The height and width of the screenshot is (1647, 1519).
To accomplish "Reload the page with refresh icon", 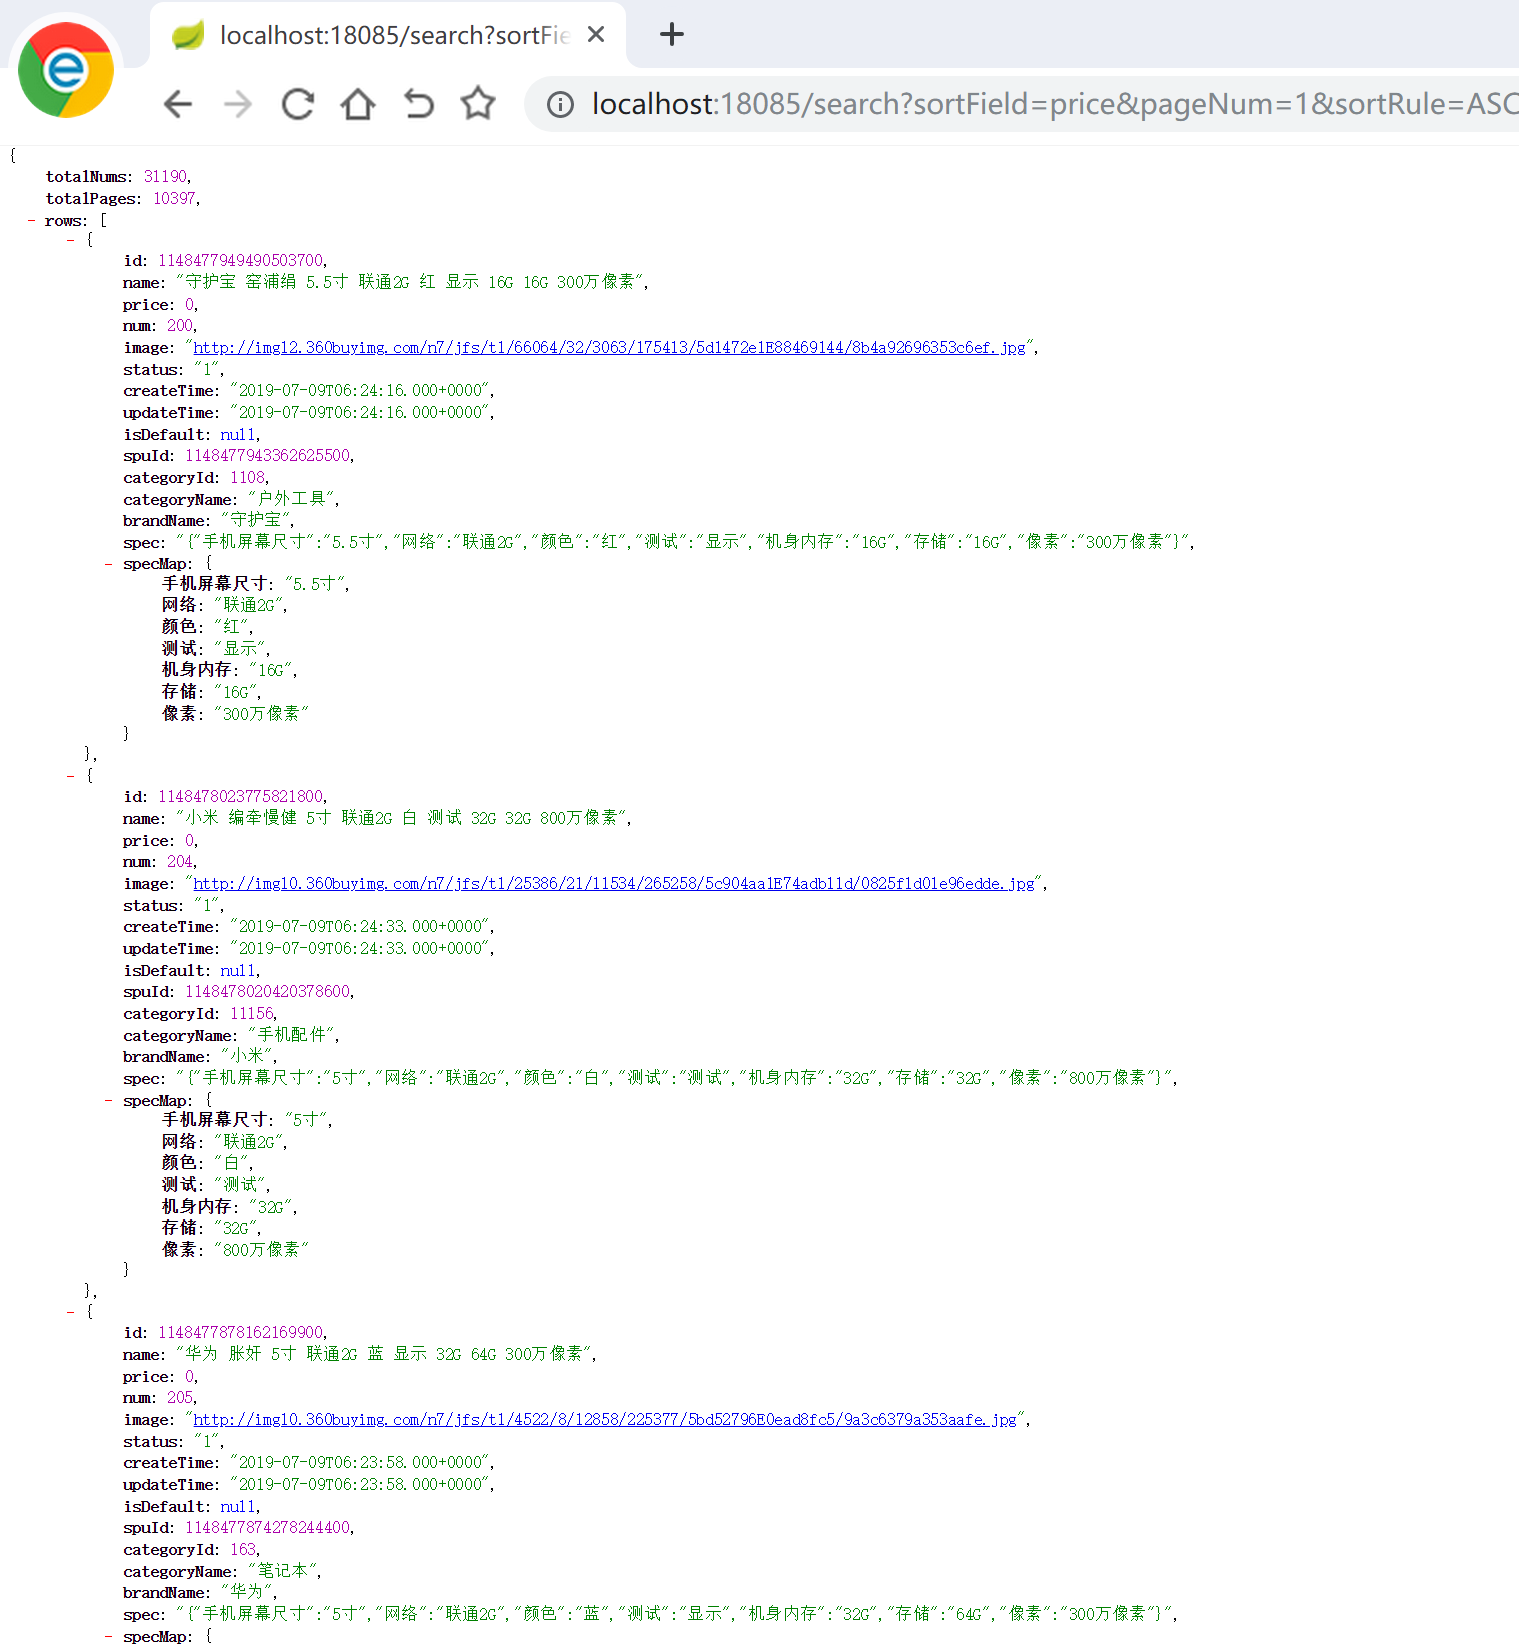I will (x=298, y=104).
